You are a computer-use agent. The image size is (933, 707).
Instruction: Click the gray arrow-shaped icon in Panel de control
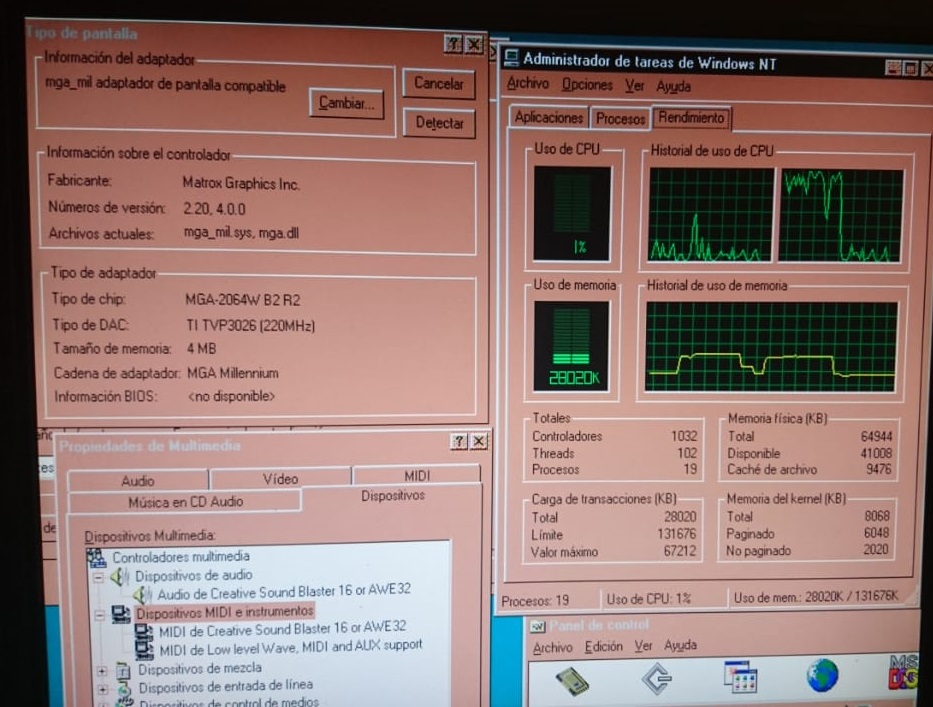click(x=657, y=679)
